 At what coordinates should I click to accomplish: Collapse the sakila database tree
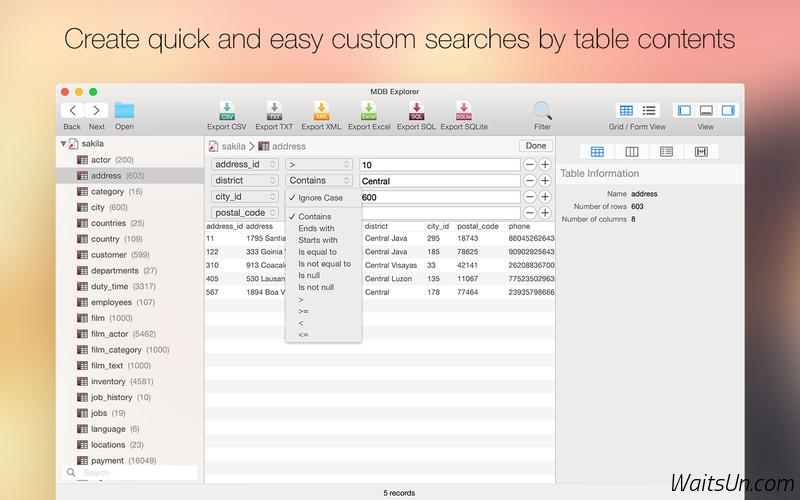(x=63, y=144)
